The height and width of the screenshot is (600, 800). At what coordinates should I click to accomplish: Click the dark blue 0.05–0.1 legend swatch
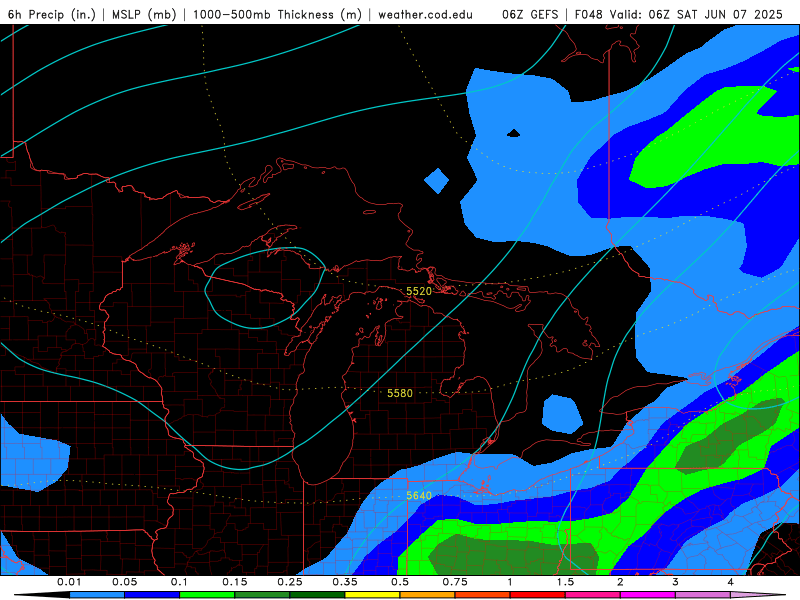[x=152, y=595]
